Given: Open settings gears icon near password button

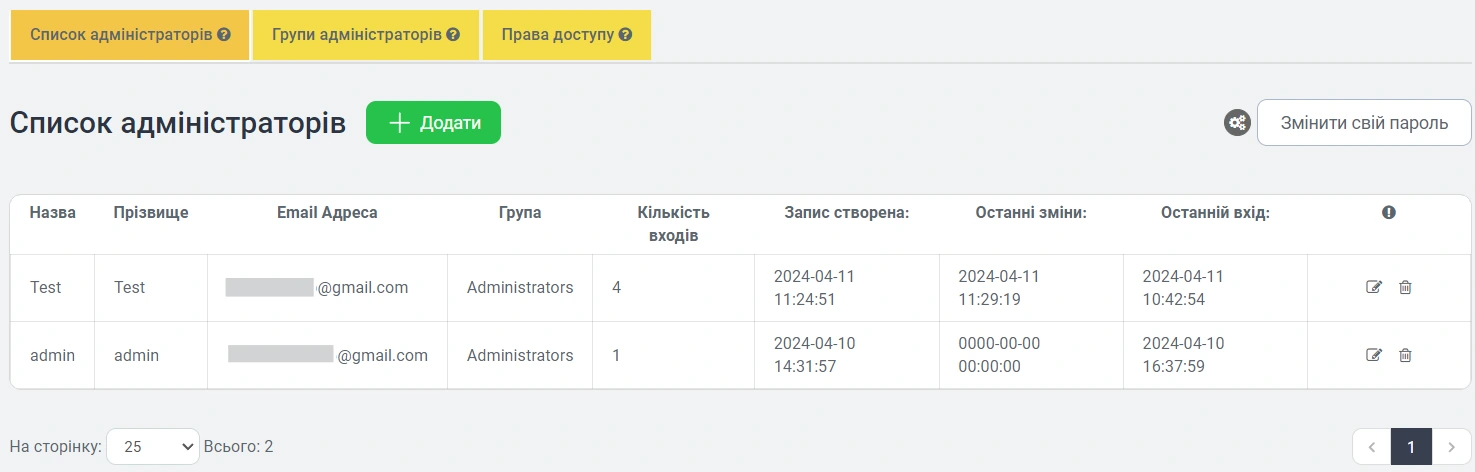Looking at the screenshot, I should tap(1237, 123).
